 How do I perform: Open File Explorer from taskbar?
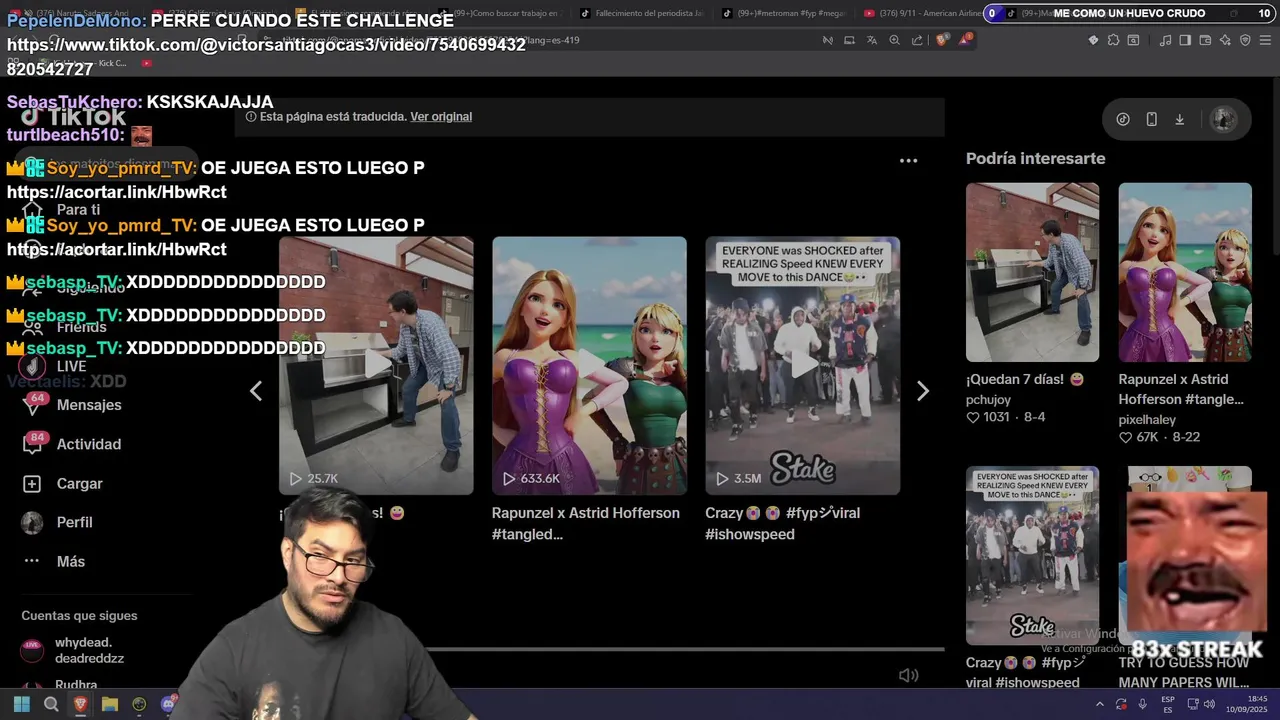click(110, 704)
